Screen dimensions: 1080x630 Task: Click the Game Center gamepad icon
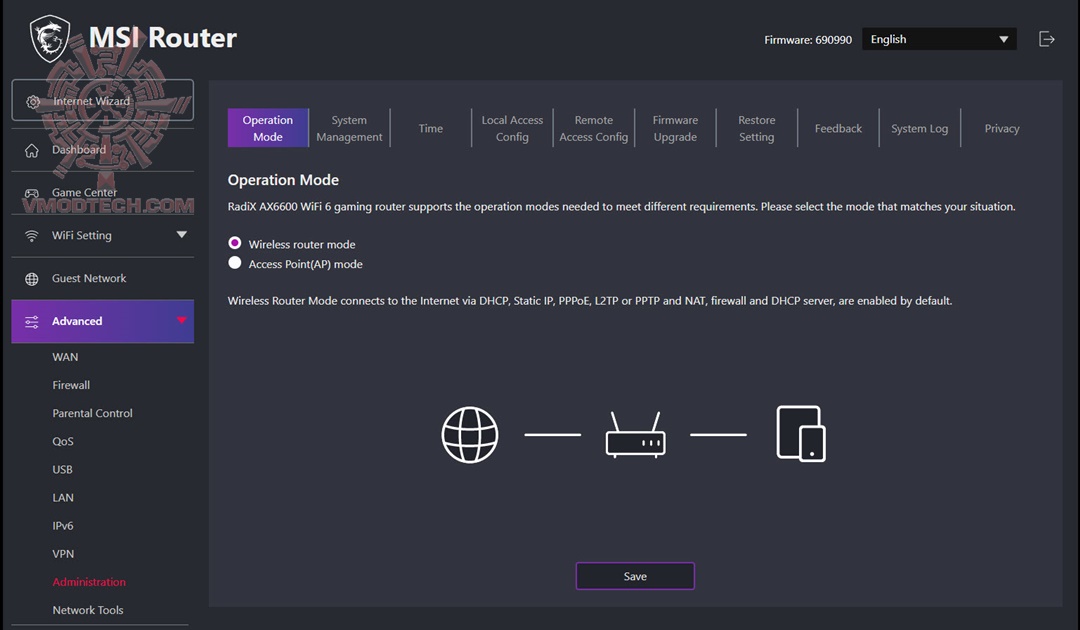pos(32,193)
